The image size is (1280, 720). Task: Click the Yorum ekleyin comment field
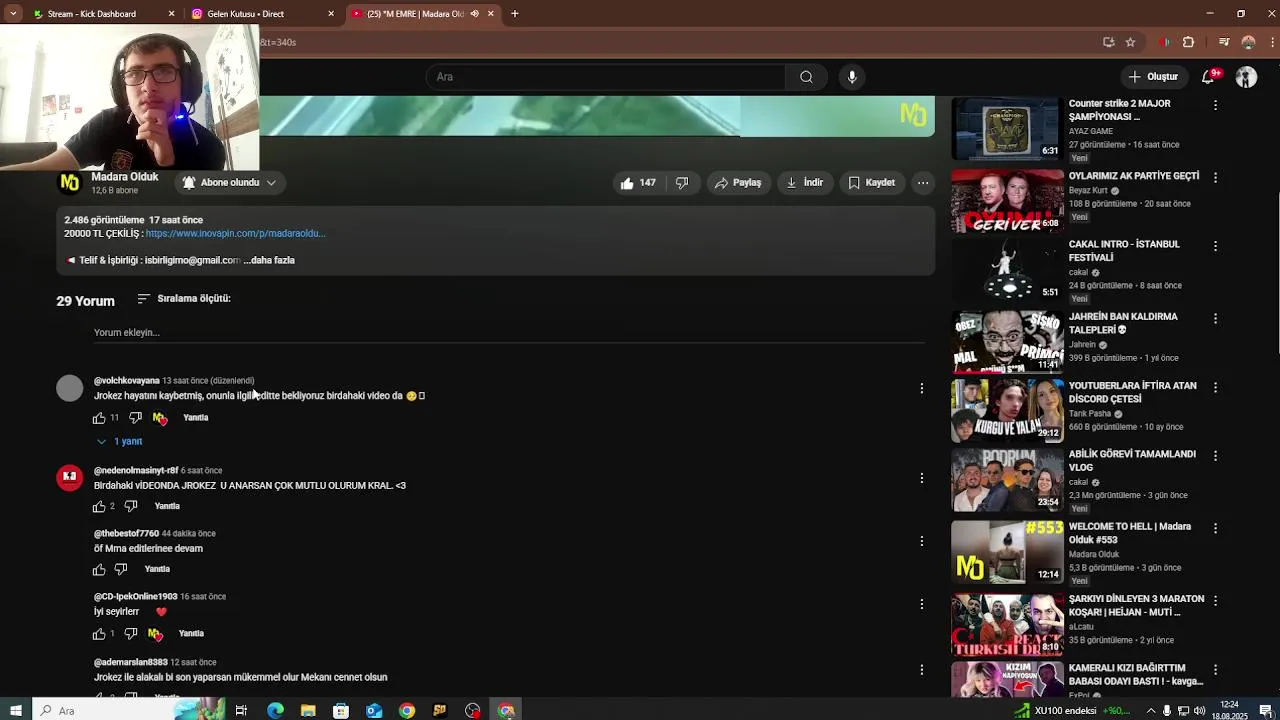[x=507, y=333]
